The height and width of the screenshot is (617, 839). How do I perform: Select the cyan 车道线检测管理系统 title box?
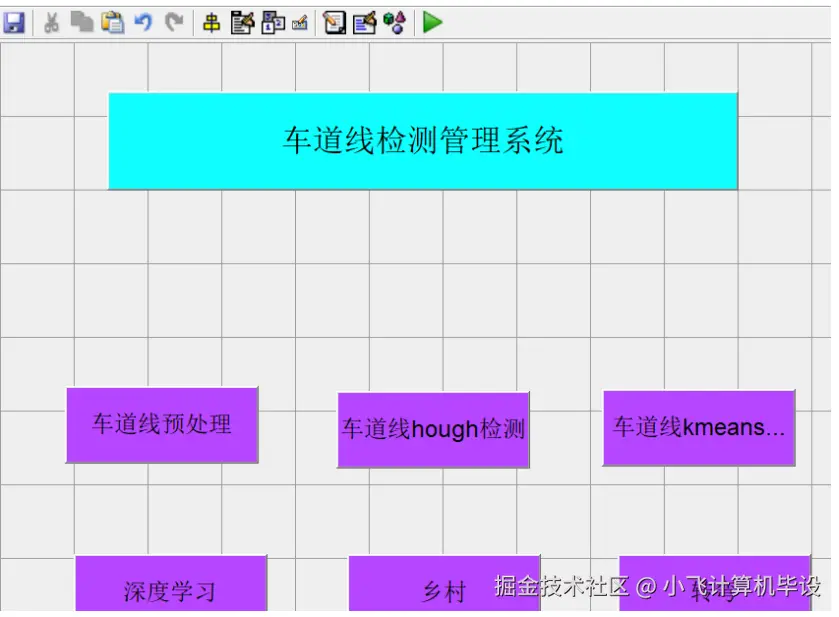[x=423, y=141]
